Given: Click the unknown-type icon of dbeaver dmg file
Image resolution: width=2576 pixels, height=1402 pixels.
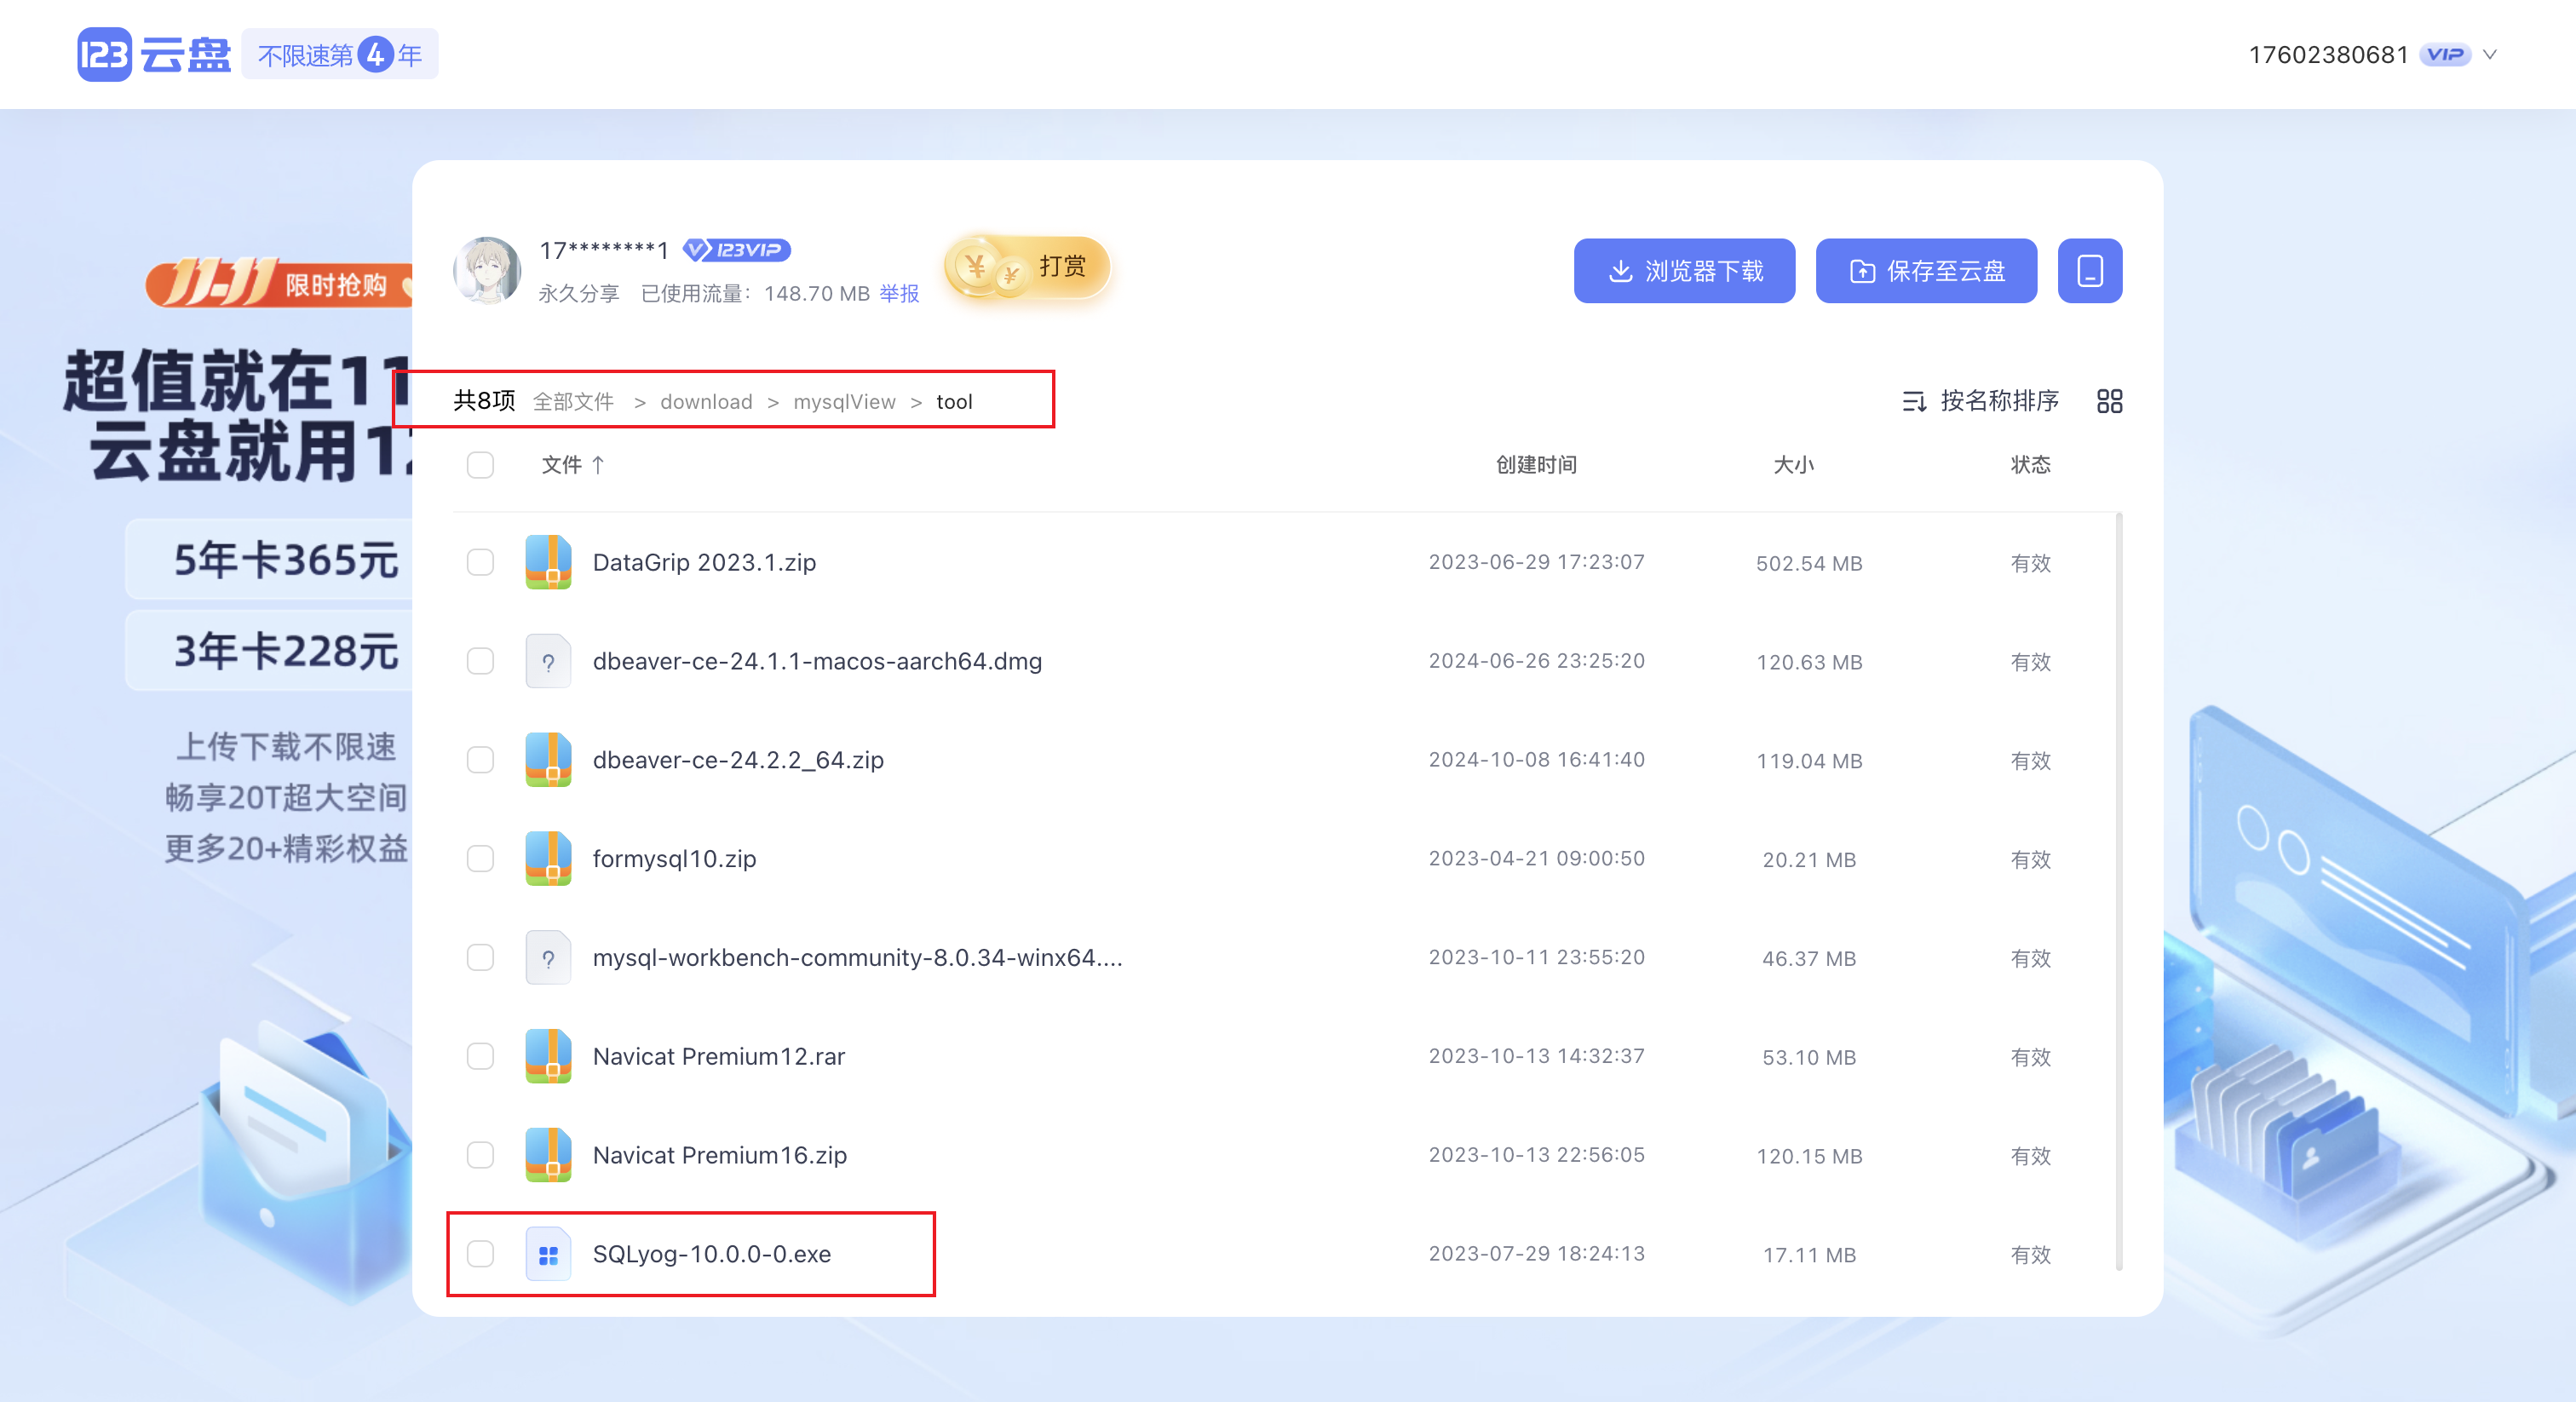Looking at the screenshot, I should (548, 661).
